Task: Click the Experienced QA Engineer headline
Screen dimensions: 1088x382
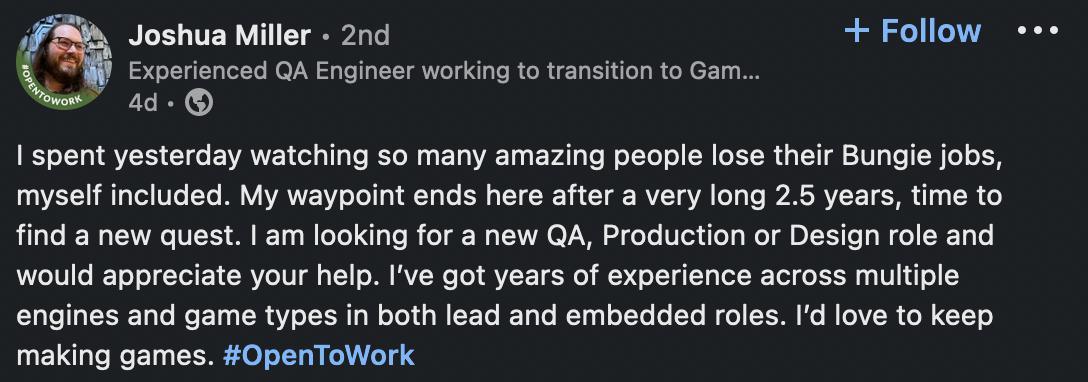Action: (444, 71)
